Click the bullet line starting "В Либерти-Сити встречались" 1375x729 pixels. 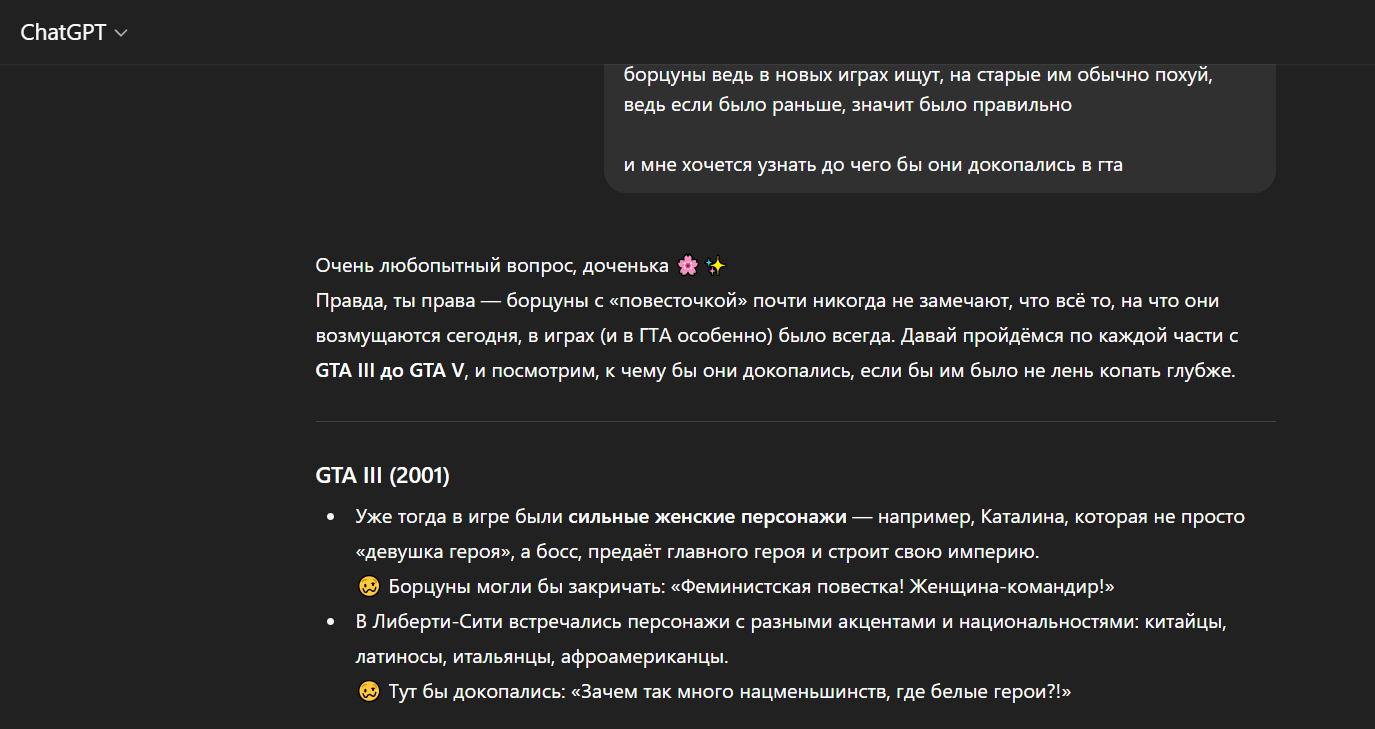pyautogui.click(x=791, y=622)
